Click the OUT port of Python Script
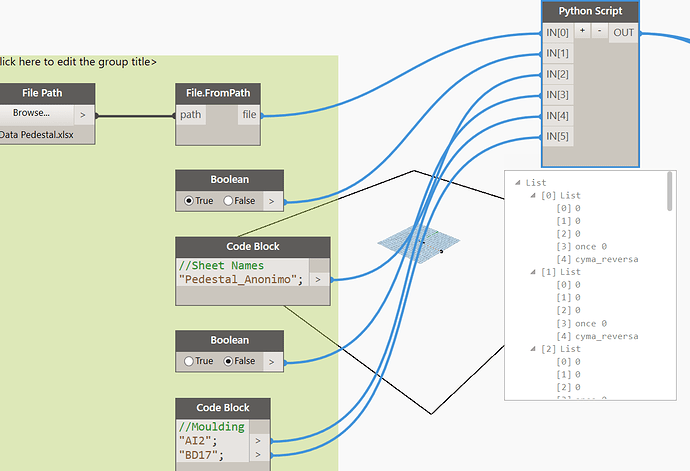Screen dimensions: 690x471 623,33
